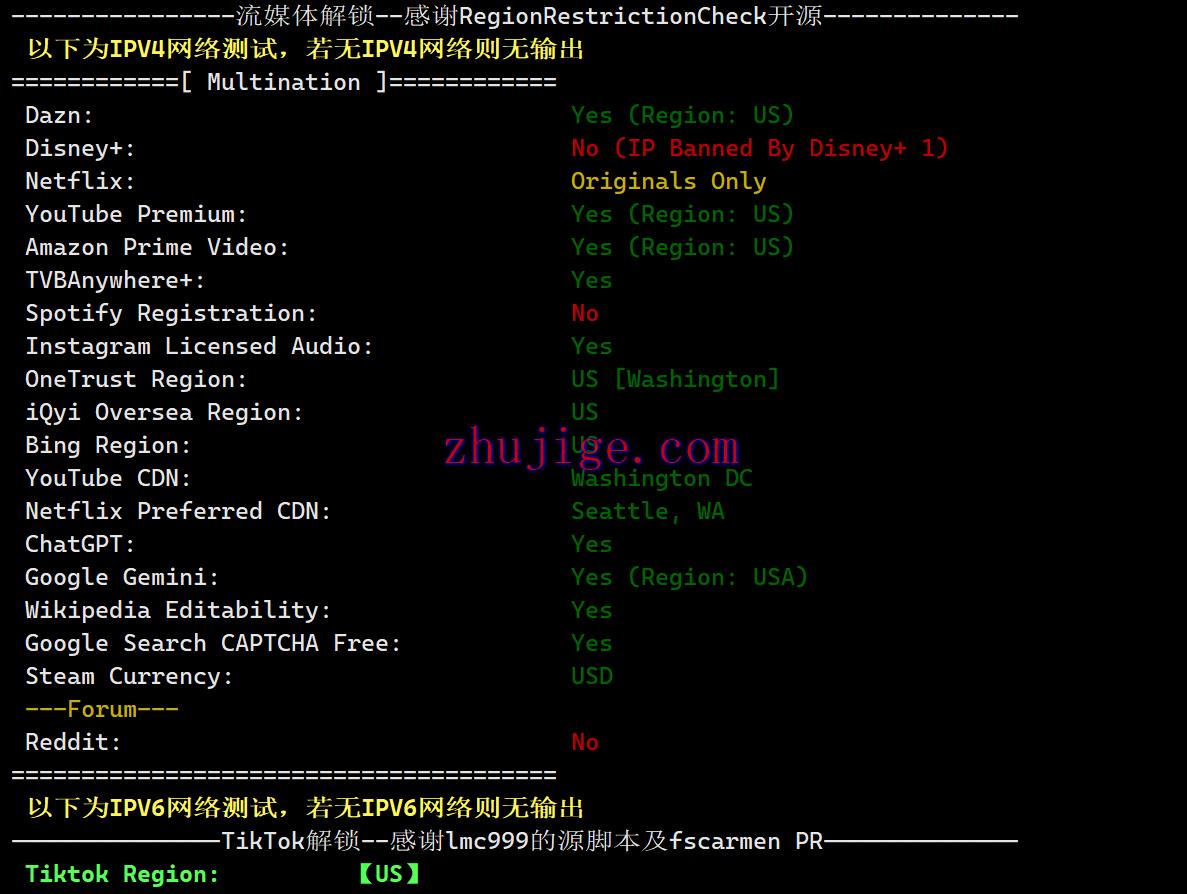Image resolution: width=1187 pixels, height=894 pixels.
Task: Click the TVBAnywhere+ label
Action: point(115,281)
